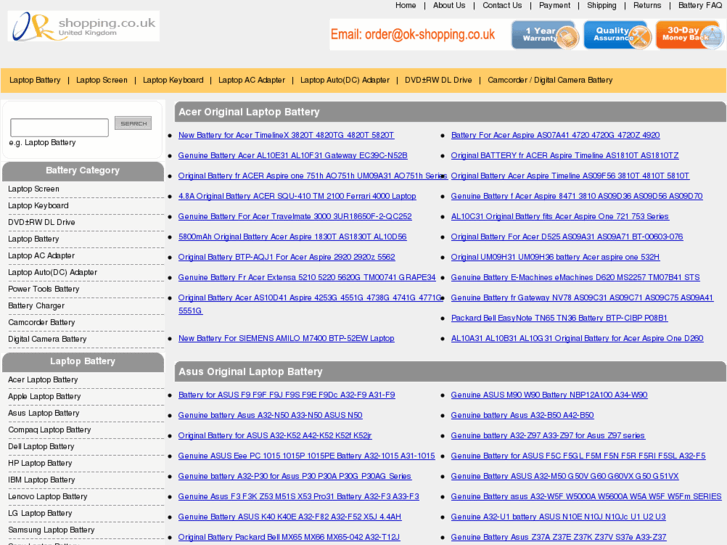727x545 pixels.
Task: Open the Battery FAQ page
Action: [700, 6]
